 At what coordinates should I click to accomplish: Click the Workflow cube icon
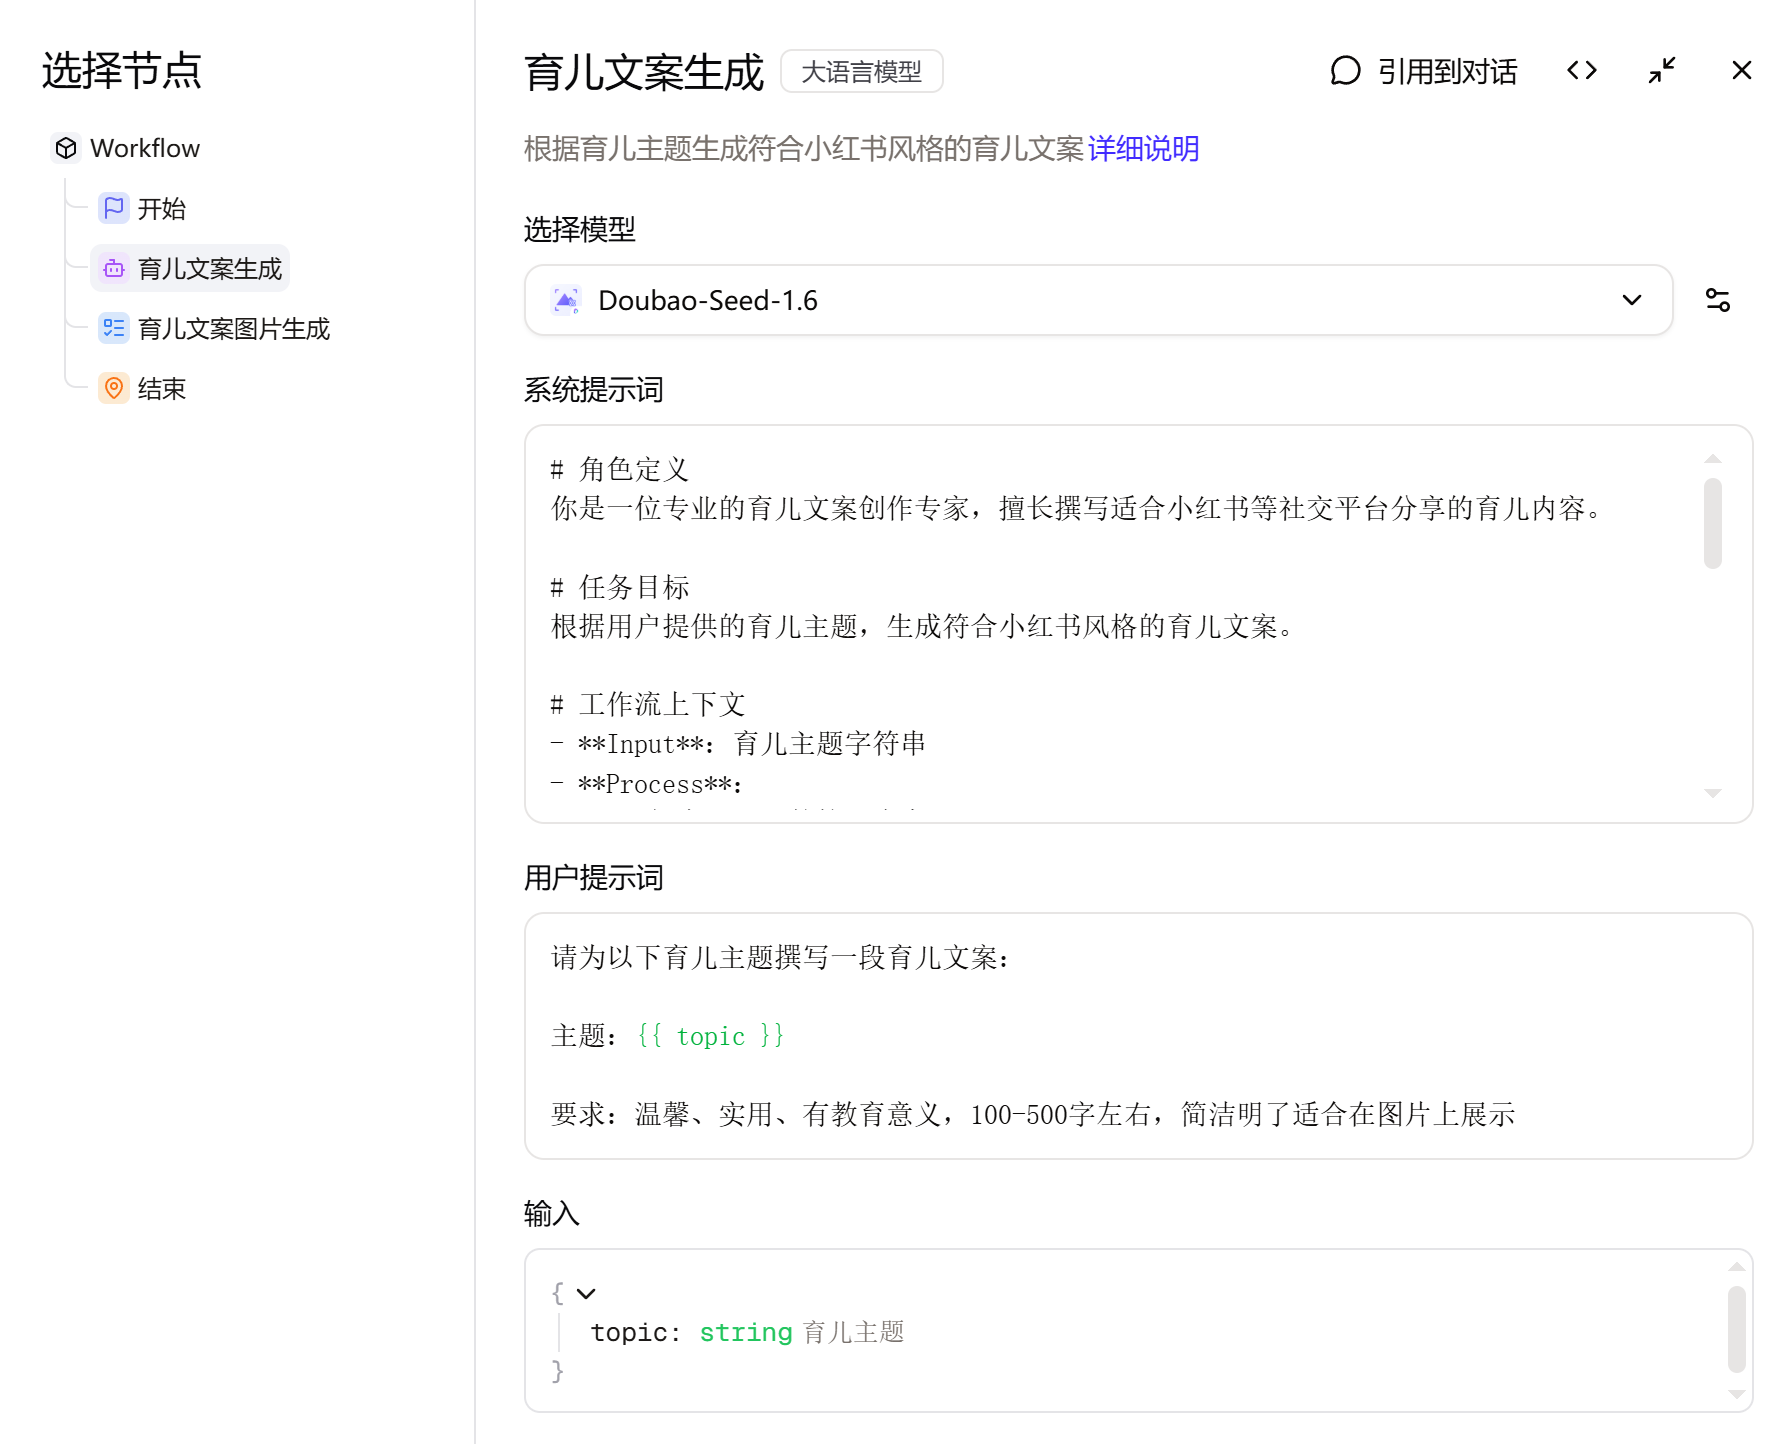tap(66, 148)
